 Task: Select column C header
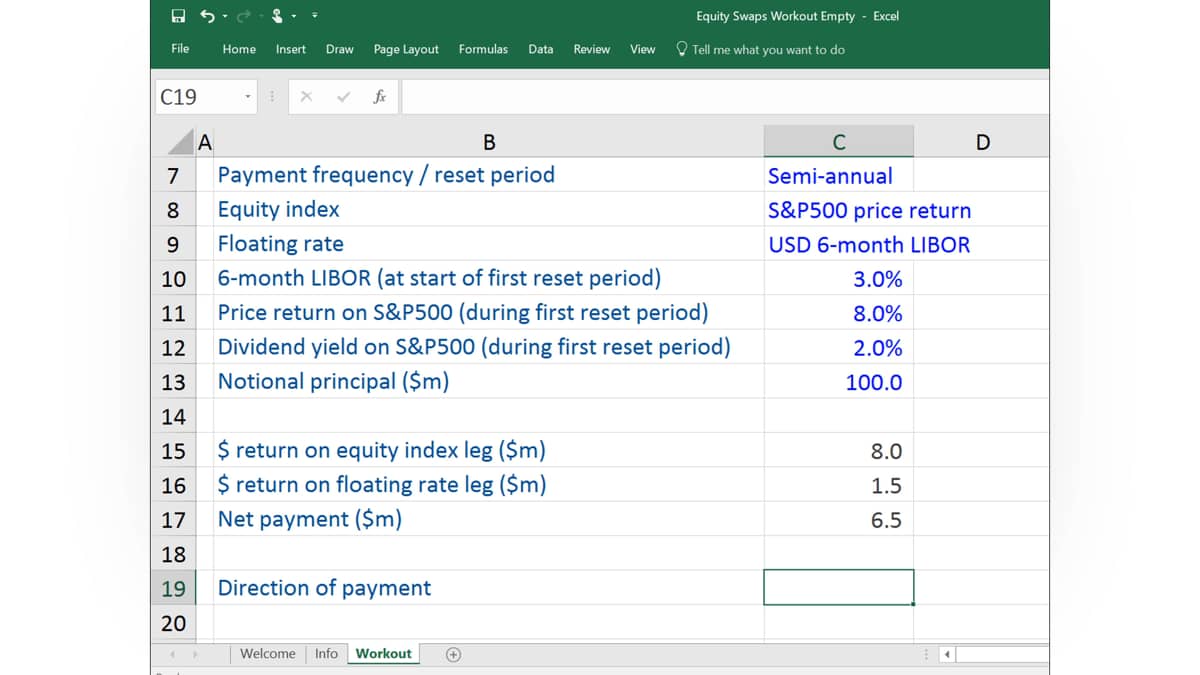(838, 141)
